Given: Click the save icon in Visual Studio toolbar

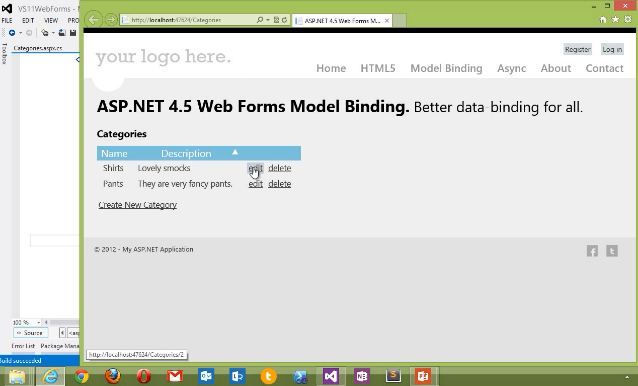Looking at the screenshot, I should point(73,33).
